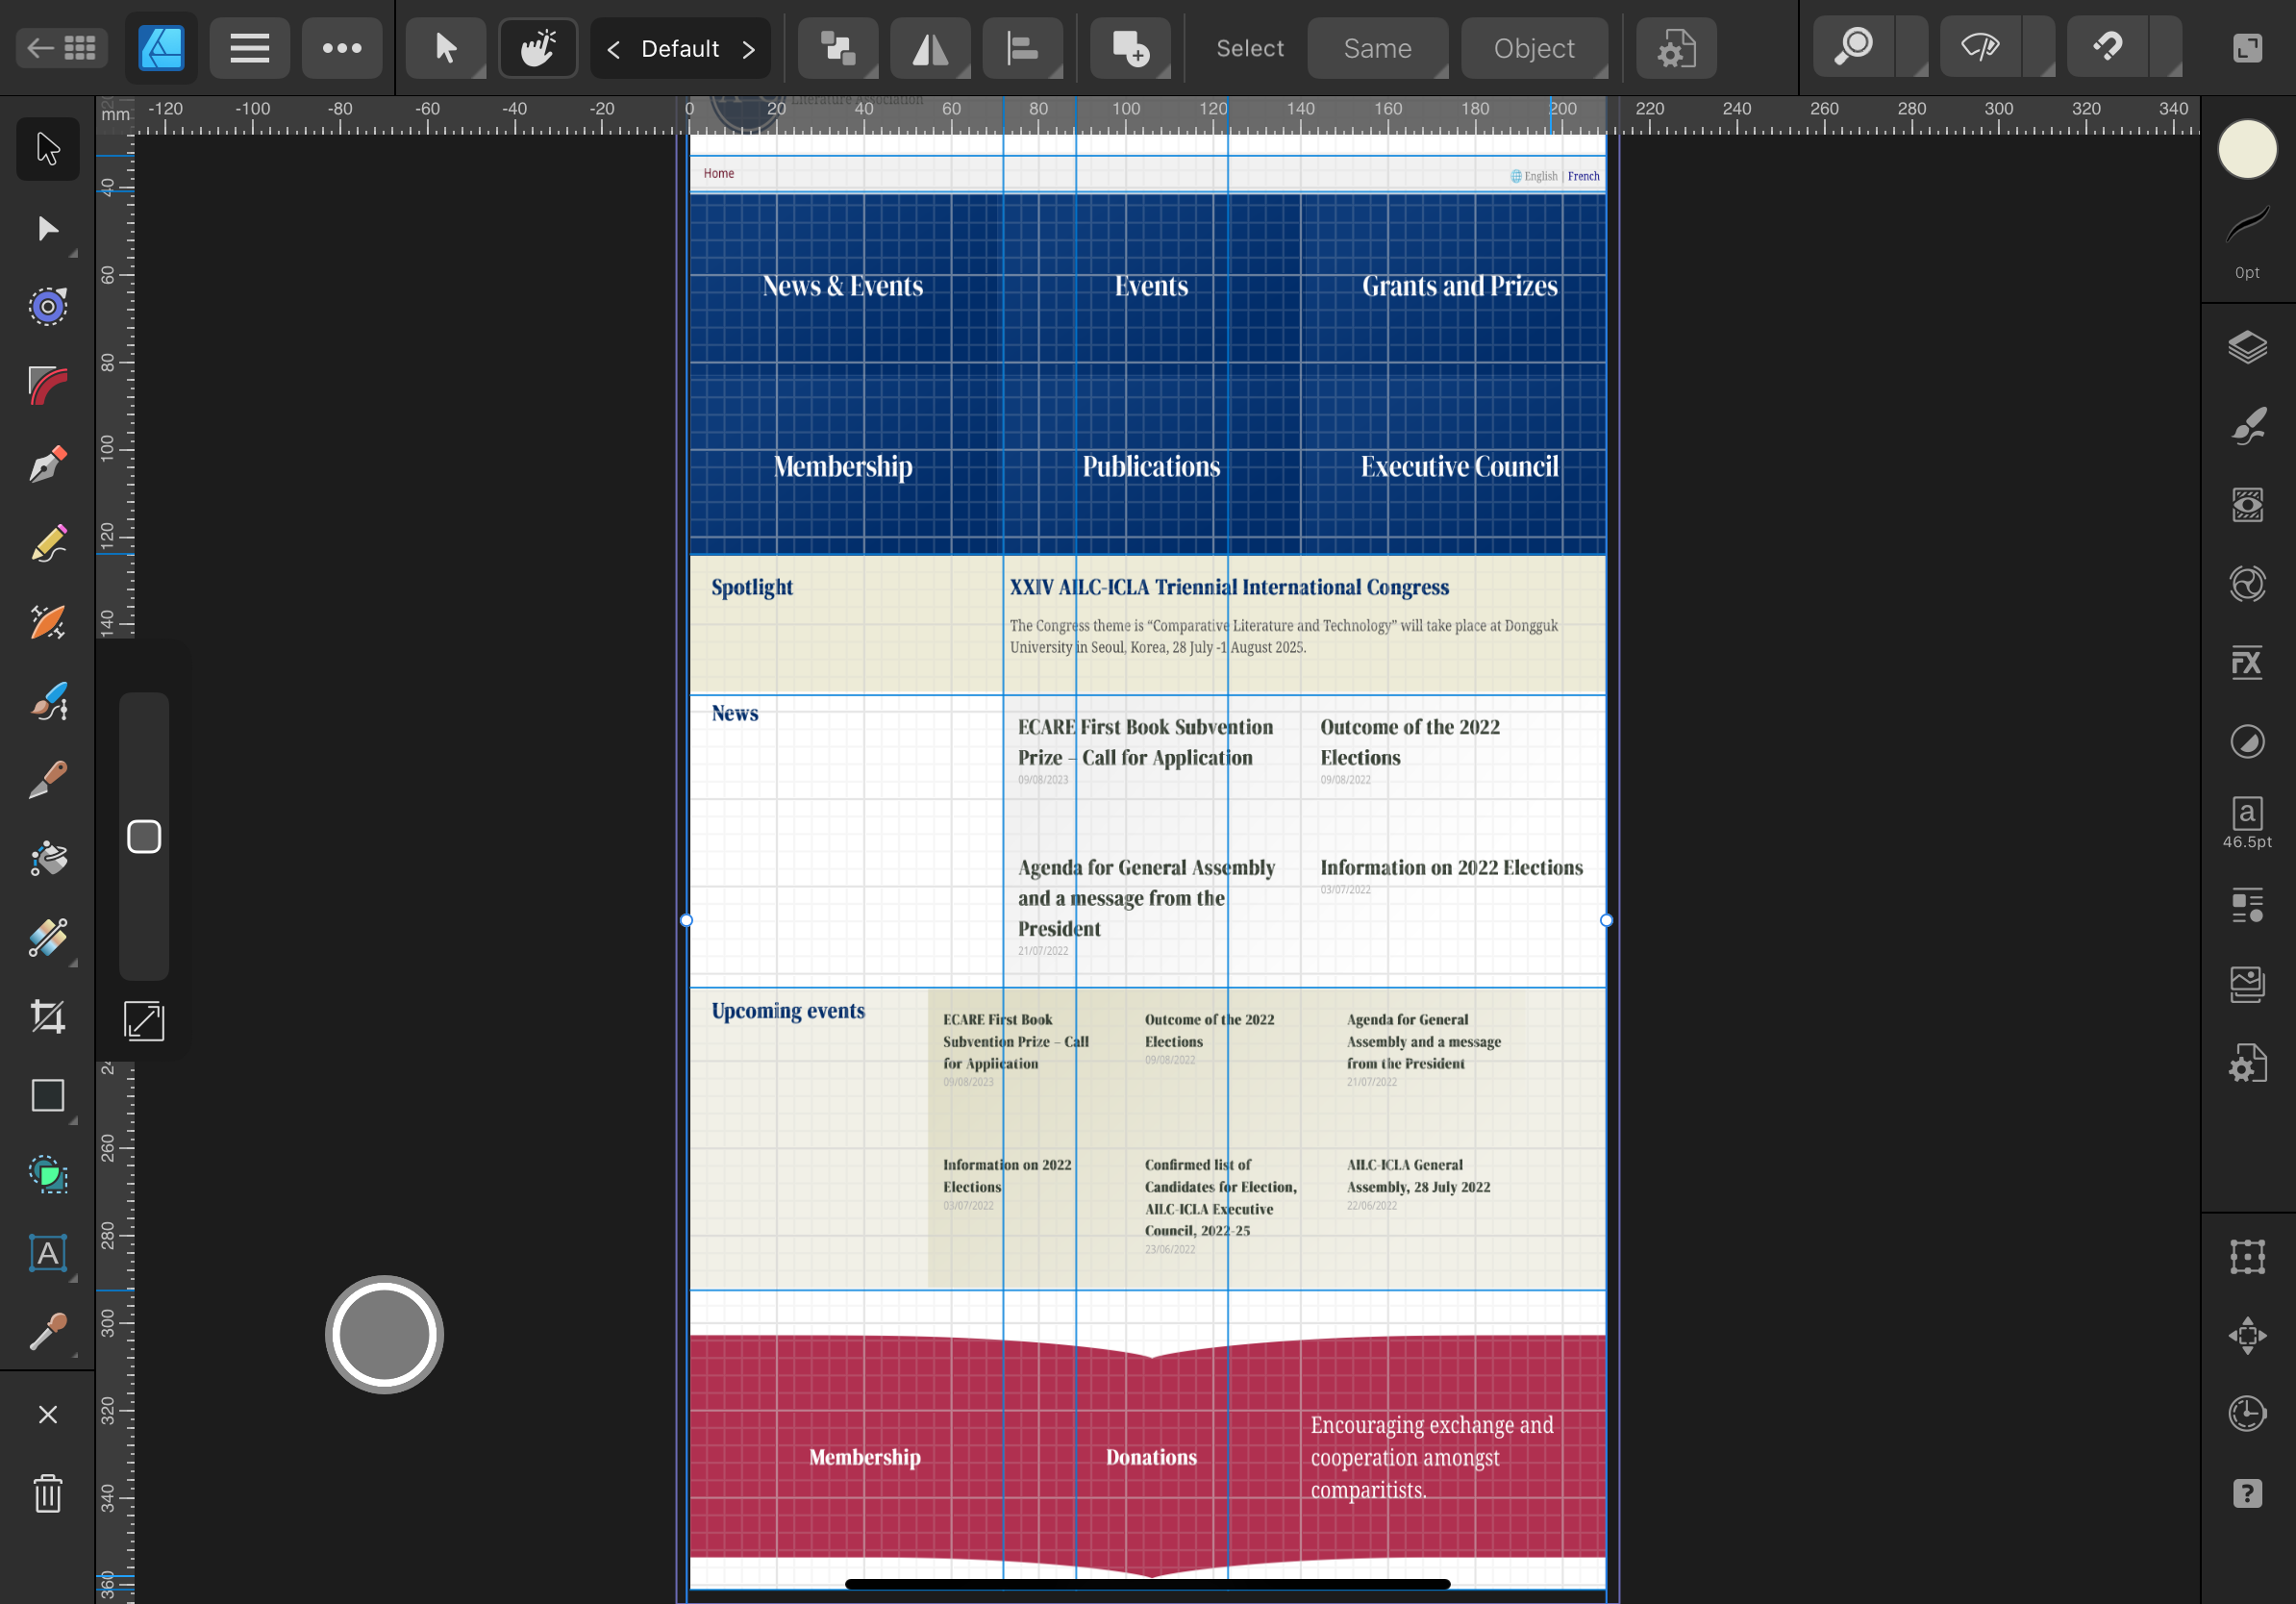
Task: Switch to next toolbar preset after Default
Action: pyautogui.click(x=749, y=49)
